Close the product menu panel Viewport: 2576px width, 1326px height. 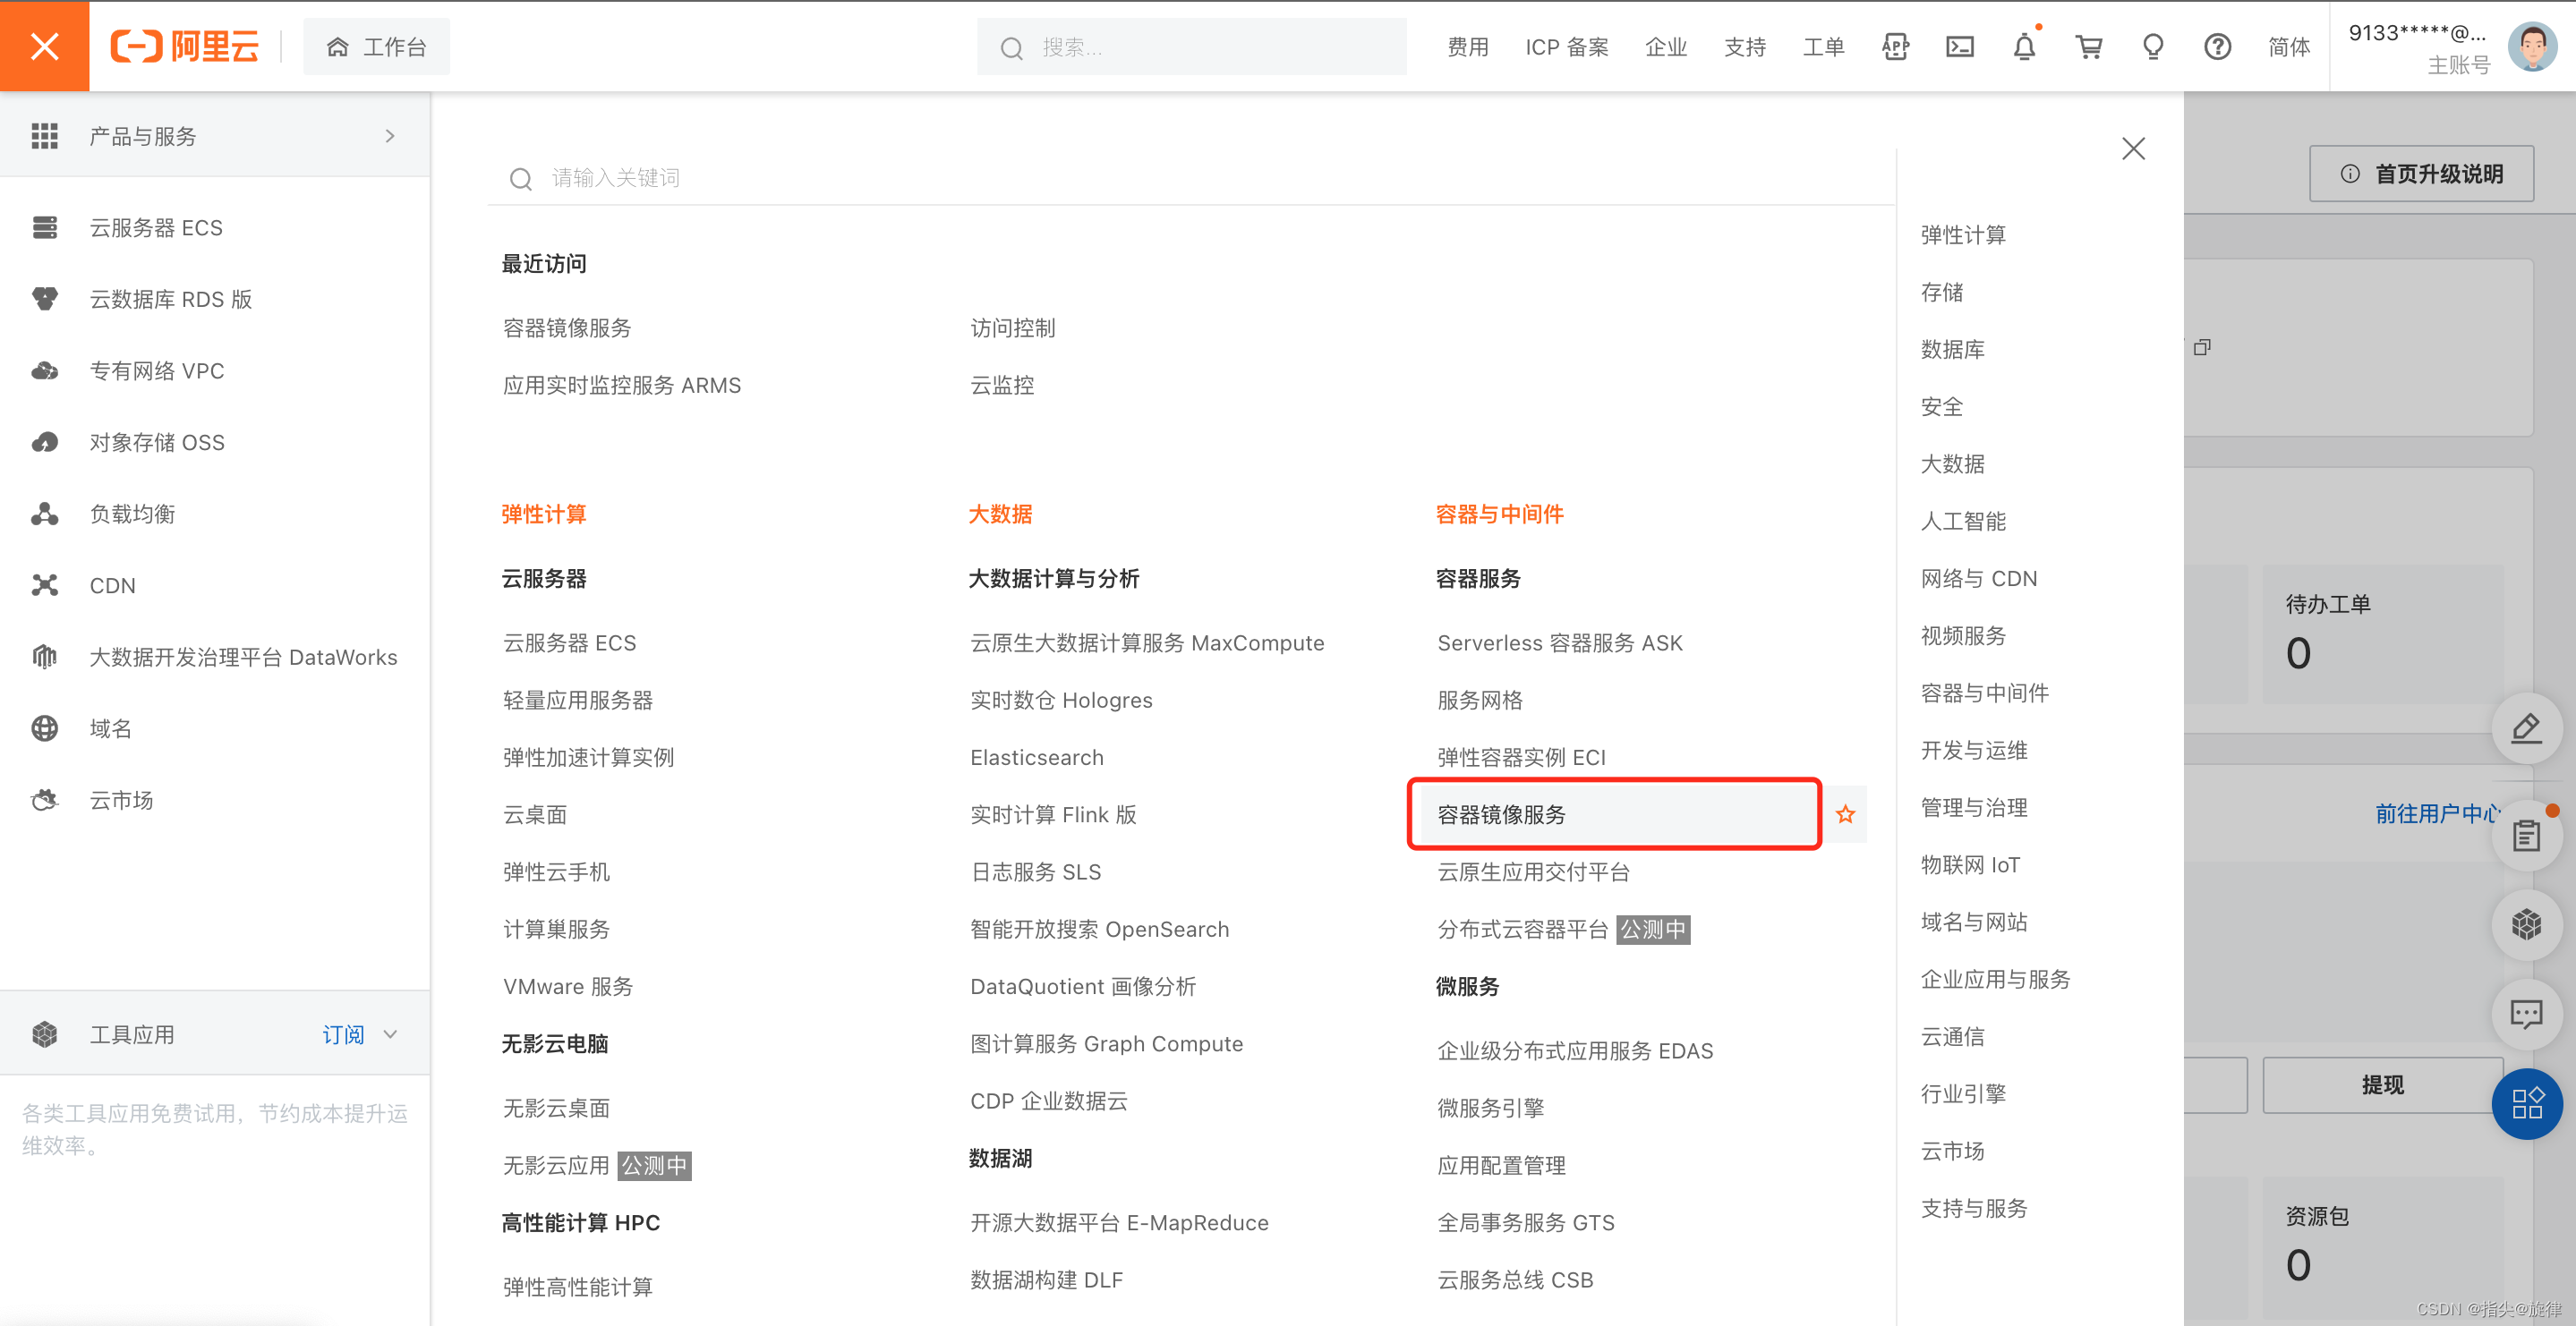(2133, 149)
